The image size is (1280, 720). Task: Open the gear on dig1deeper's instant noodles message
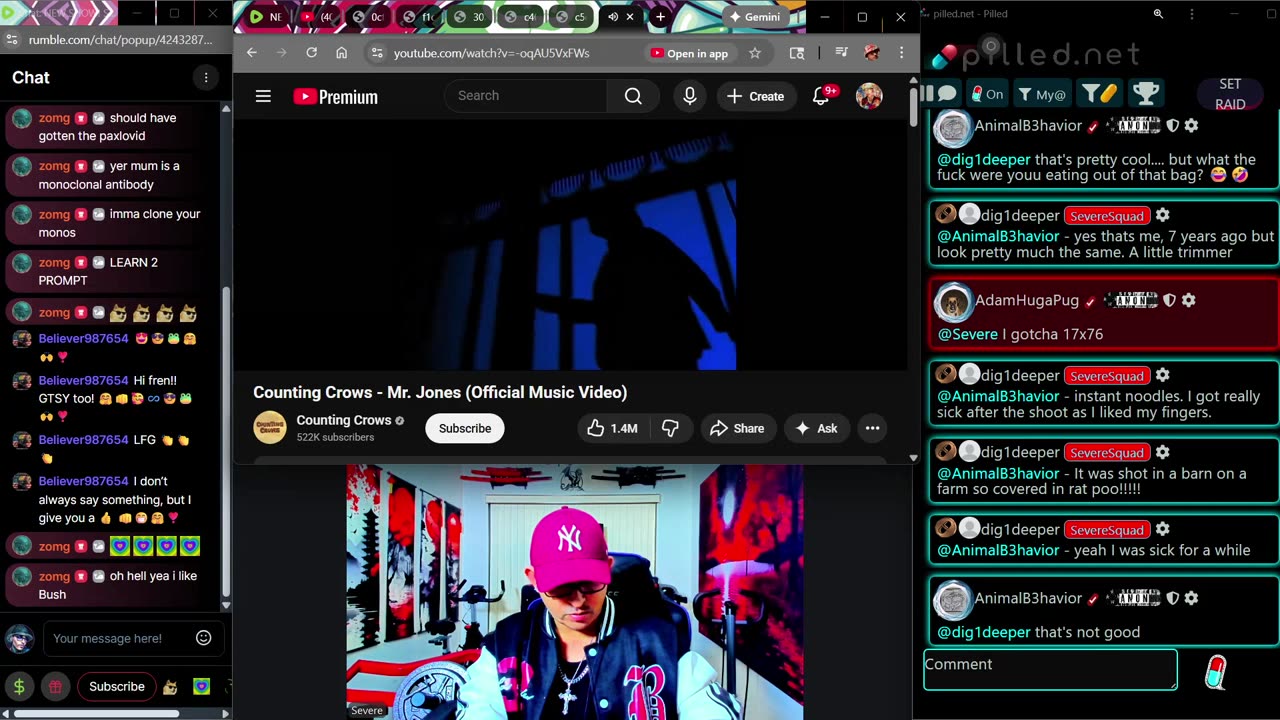coord(1162,375)
